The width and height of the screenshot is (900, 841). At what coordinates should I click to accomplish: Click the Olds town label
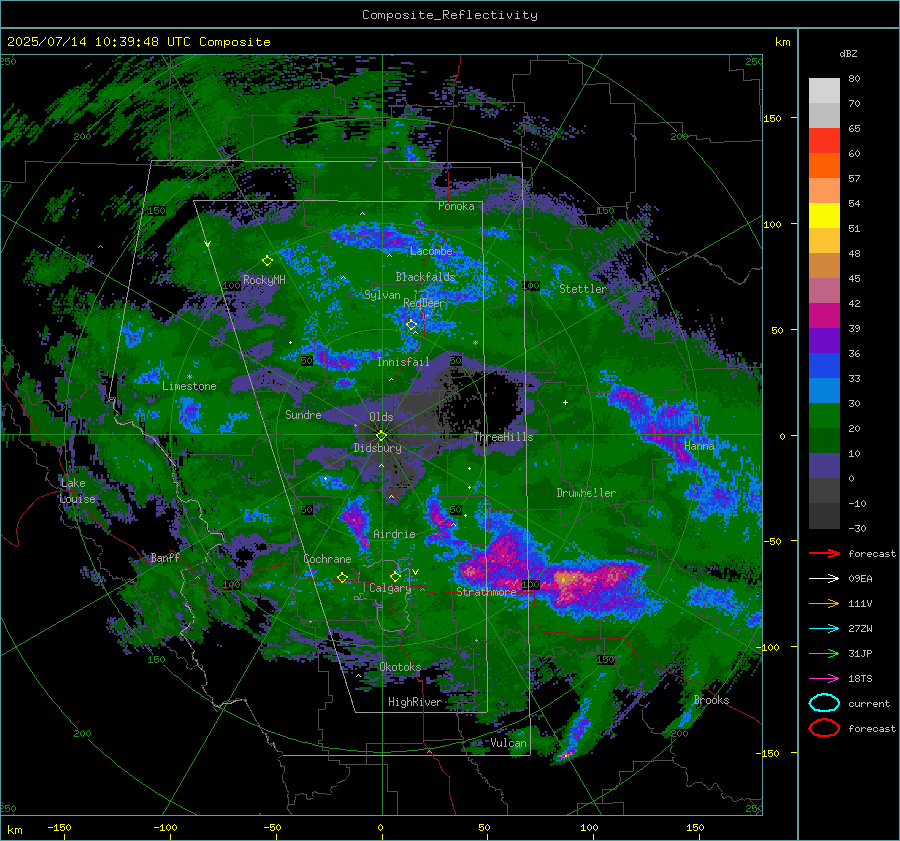[381, 417]
